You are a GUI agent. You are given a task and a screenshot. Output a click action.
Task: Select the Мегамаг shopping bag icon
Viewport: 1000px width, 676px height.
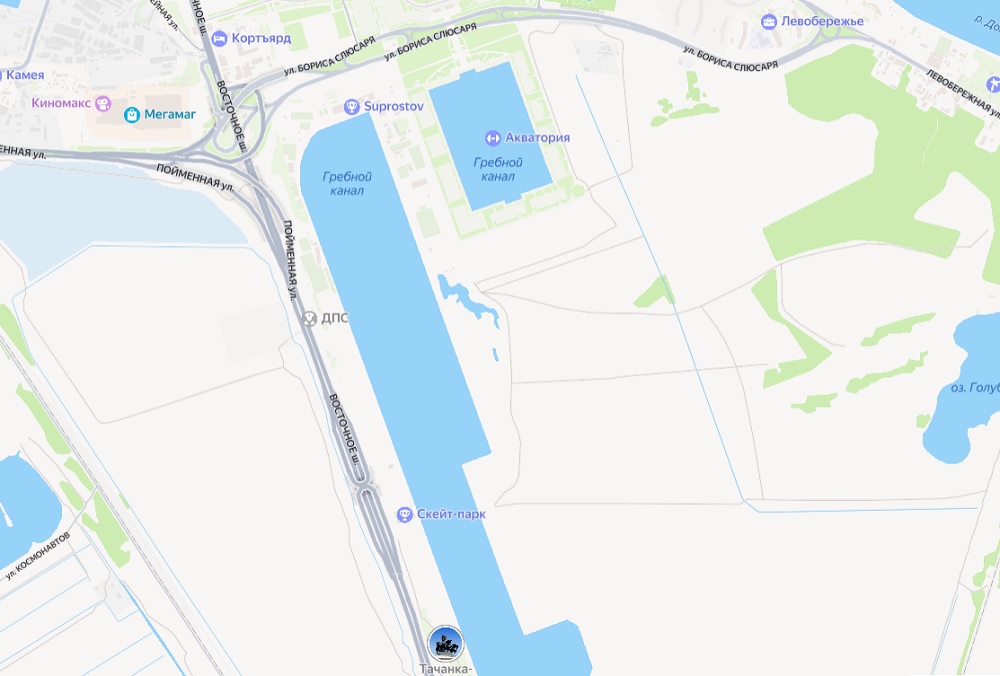click(132, 115)
